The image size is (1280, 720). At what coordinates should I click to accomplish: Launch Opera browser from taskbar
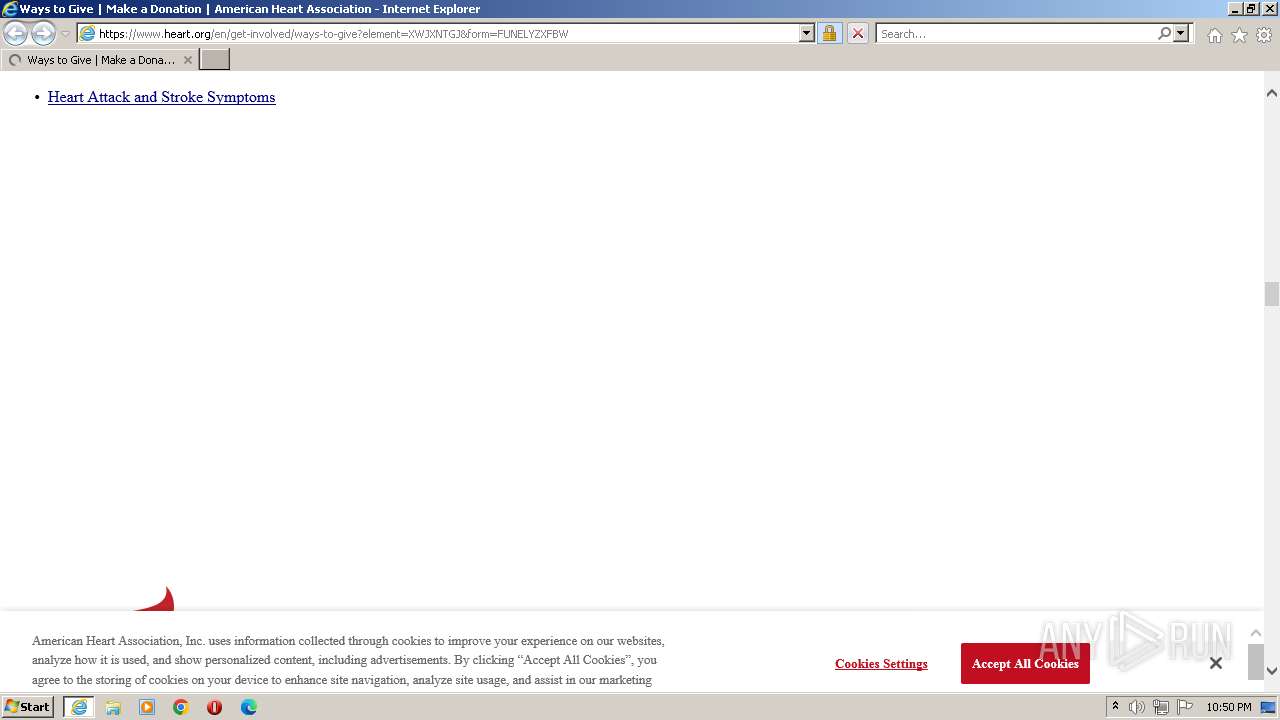[214, 707]
